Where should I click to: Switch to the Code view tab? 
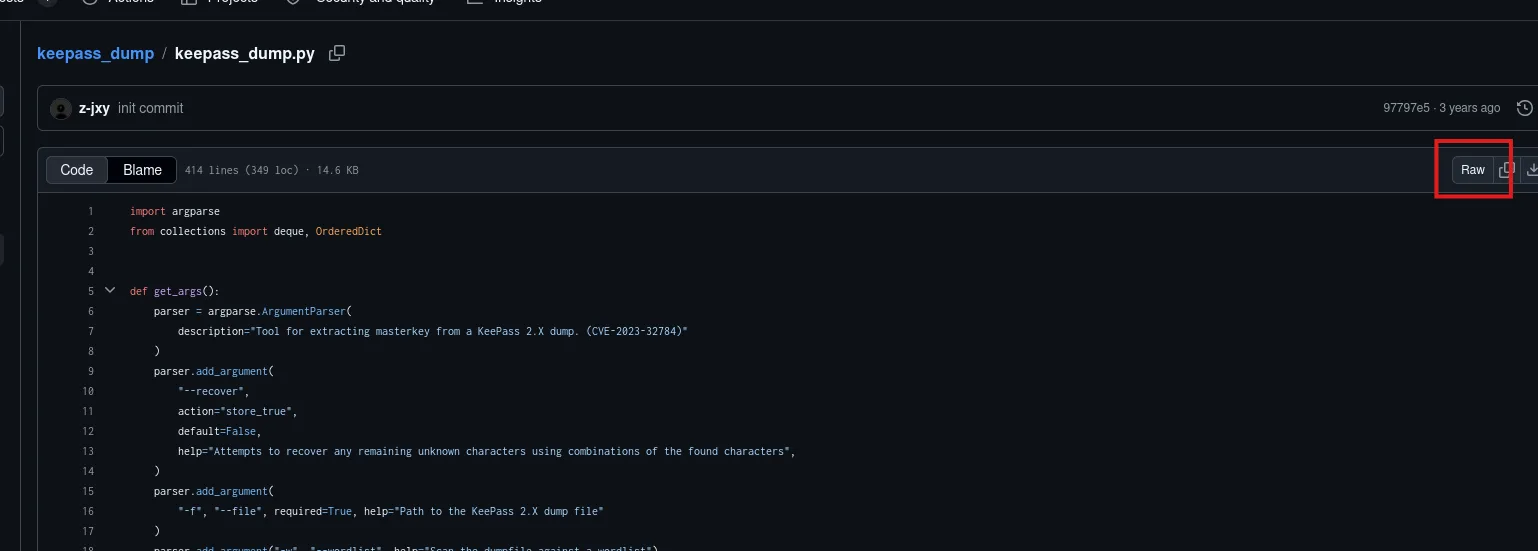[77, 170]
